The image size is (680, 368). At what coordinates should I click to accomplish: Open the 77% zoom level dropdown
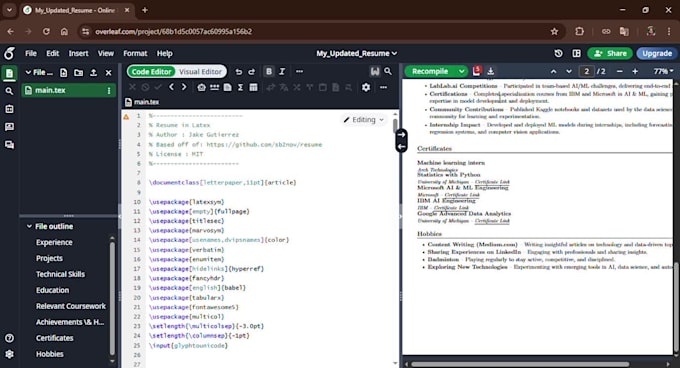tap(664, 71)
